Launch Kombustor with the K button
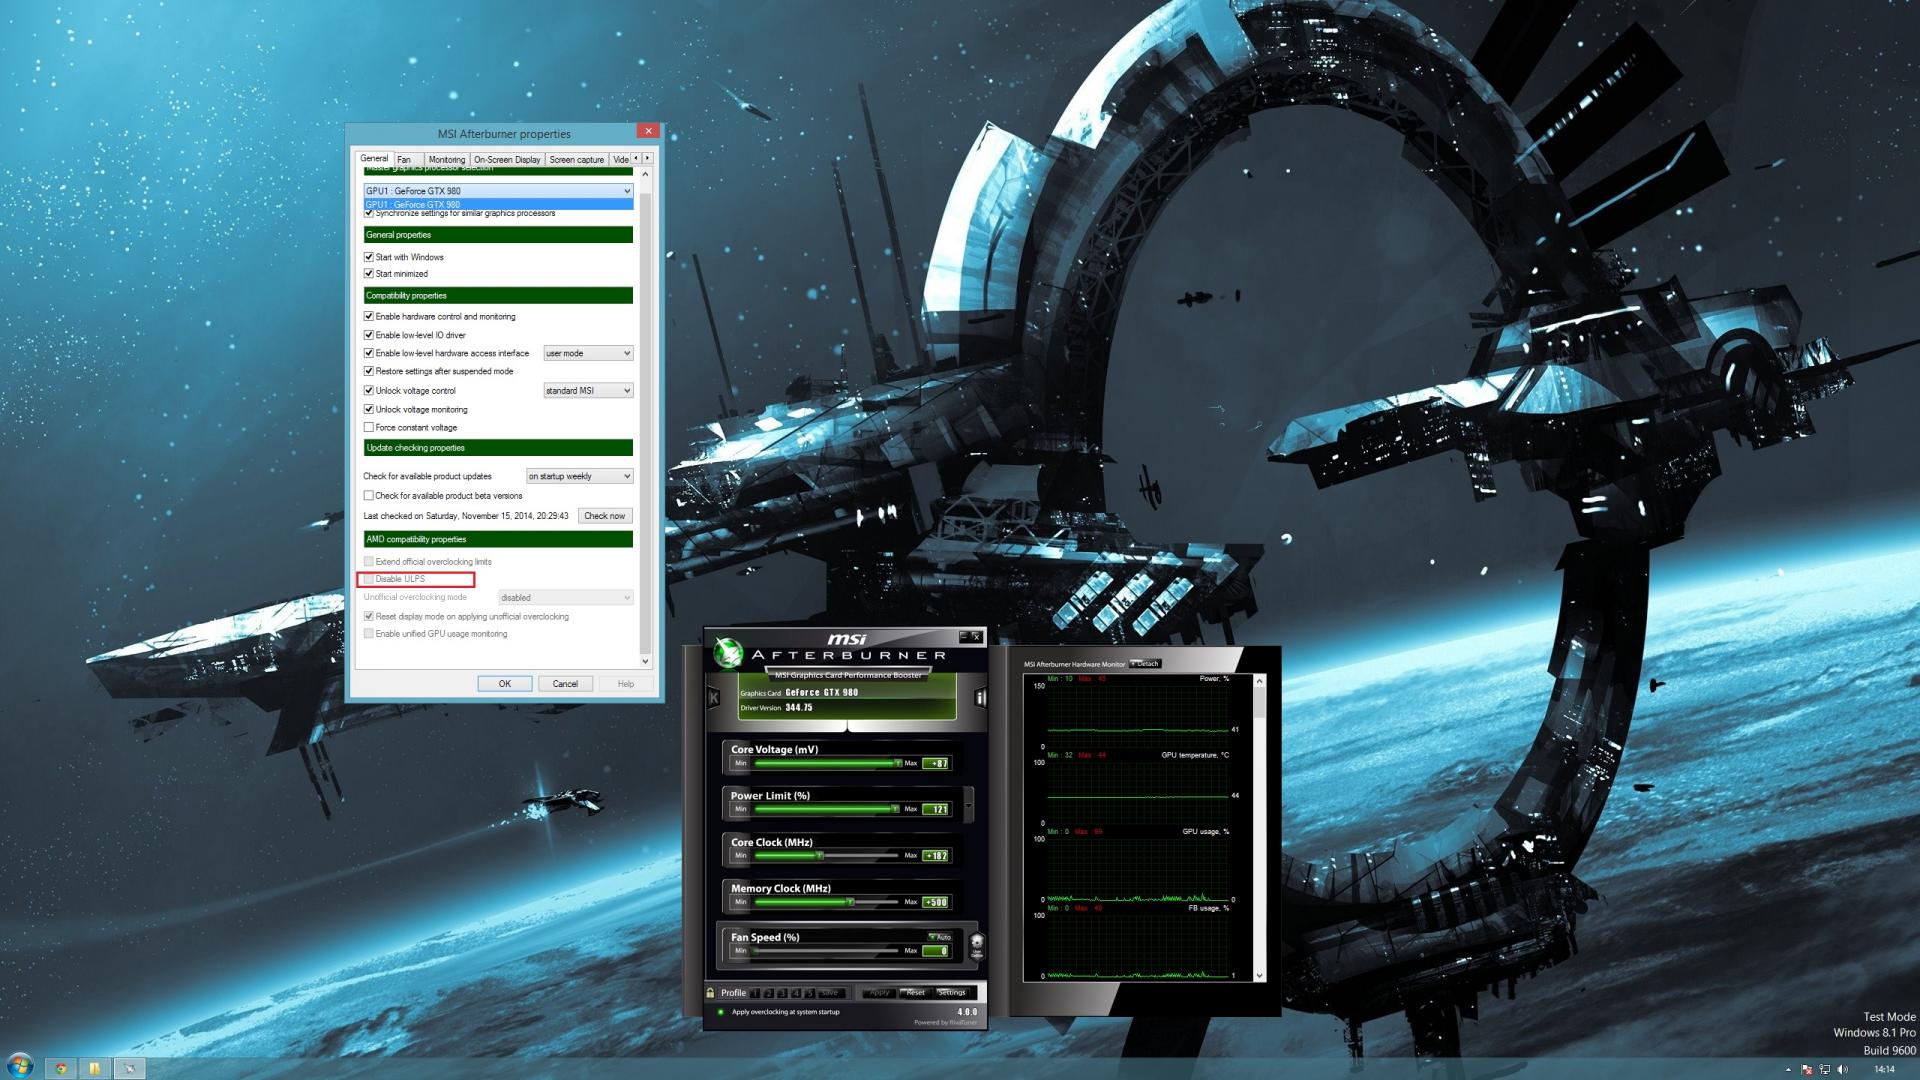 pyautogui.click(x=714, y=697)
